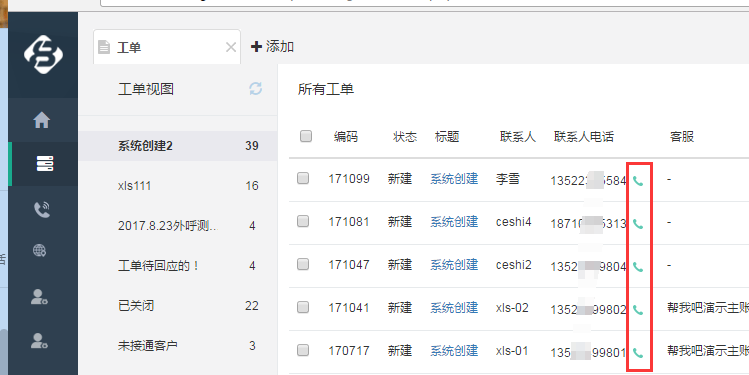Viewport: 749px width, 375px height.
Task: Click the 标题 column header
Action: 447,137
